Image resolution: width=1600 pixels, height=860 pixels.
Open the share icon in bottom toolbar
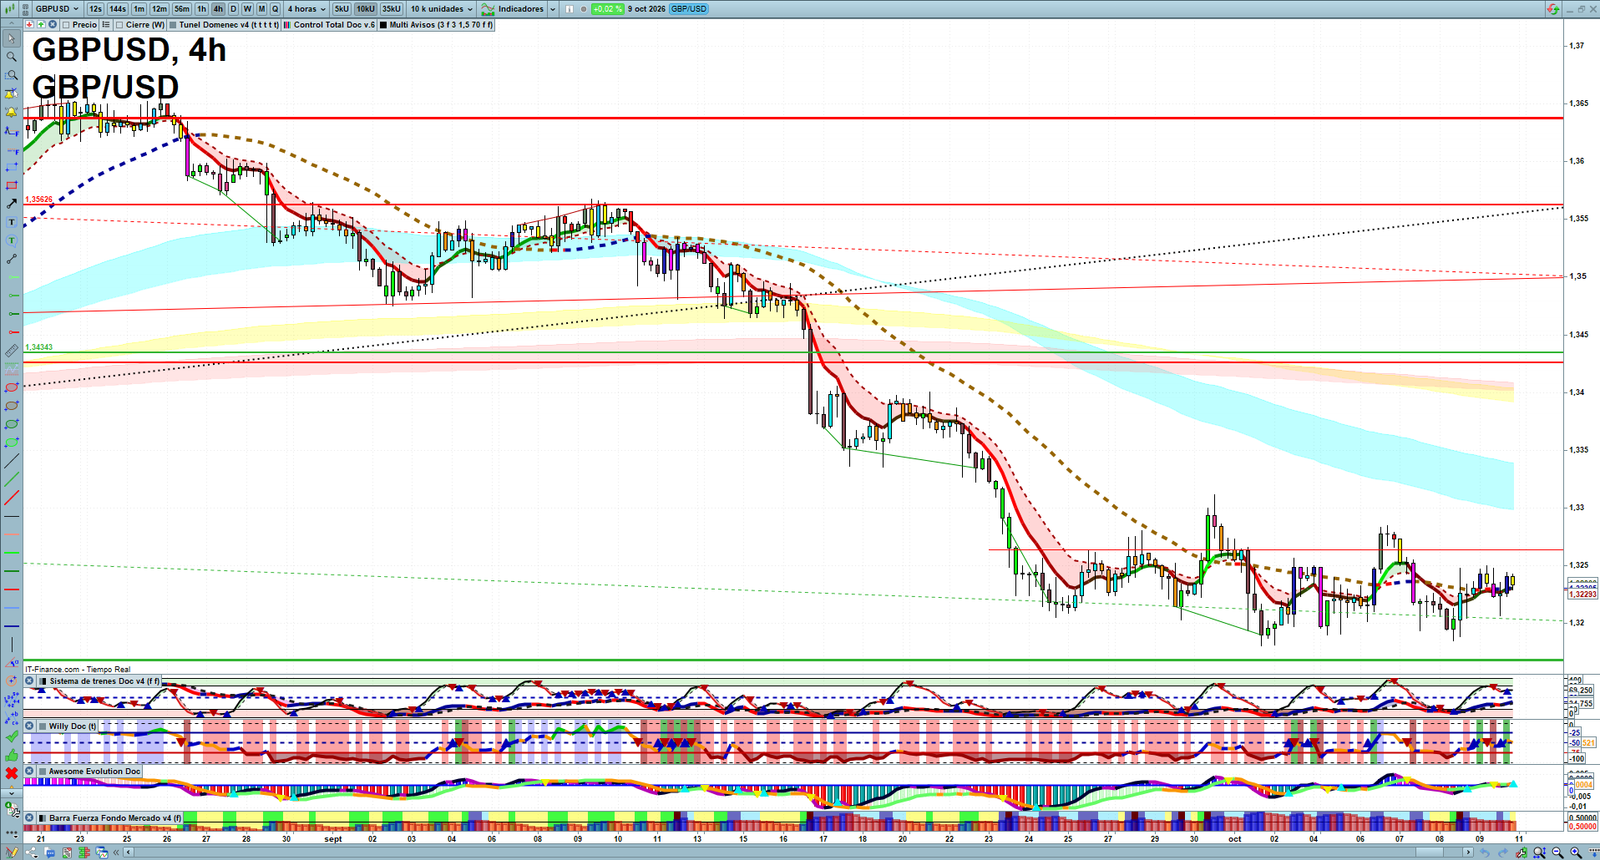[x=31, y=852]
